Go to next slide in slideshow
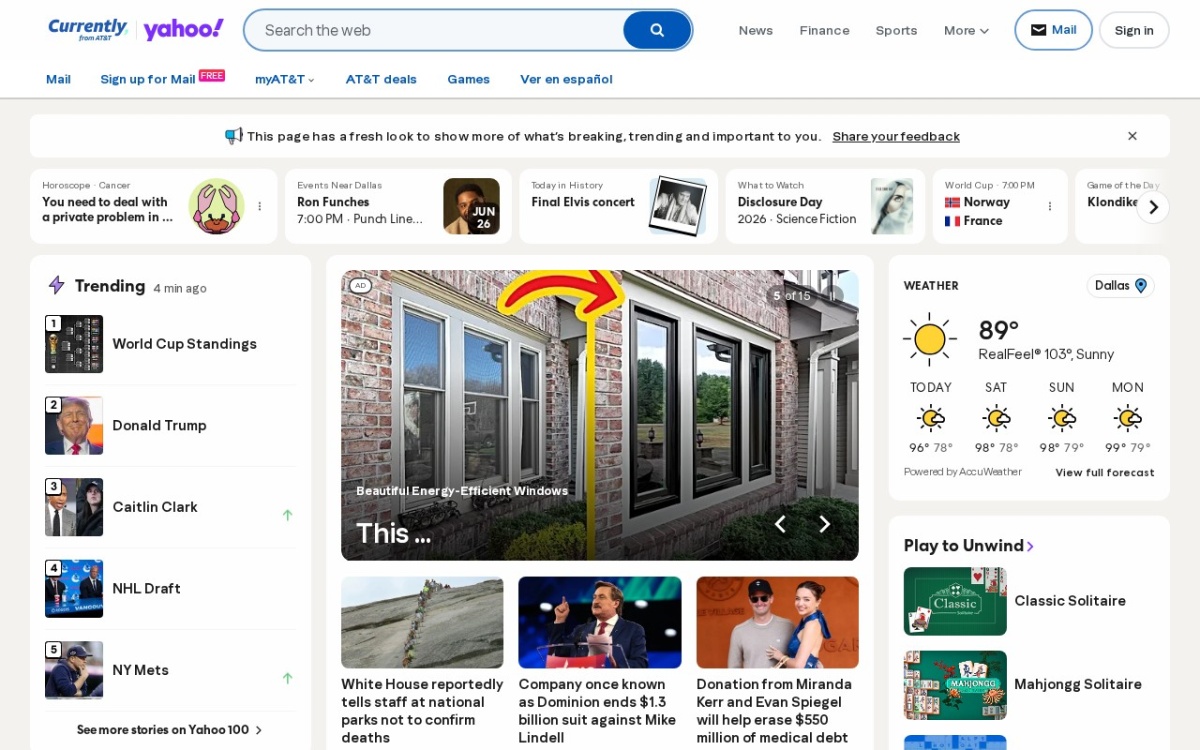 [824, 524]
